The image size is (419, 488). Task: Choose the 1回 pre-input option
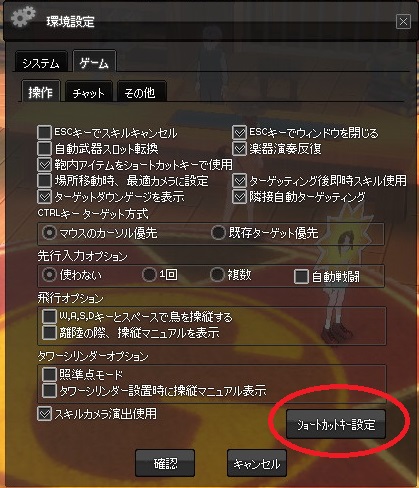pyautogui.click(x=149, y=275)
